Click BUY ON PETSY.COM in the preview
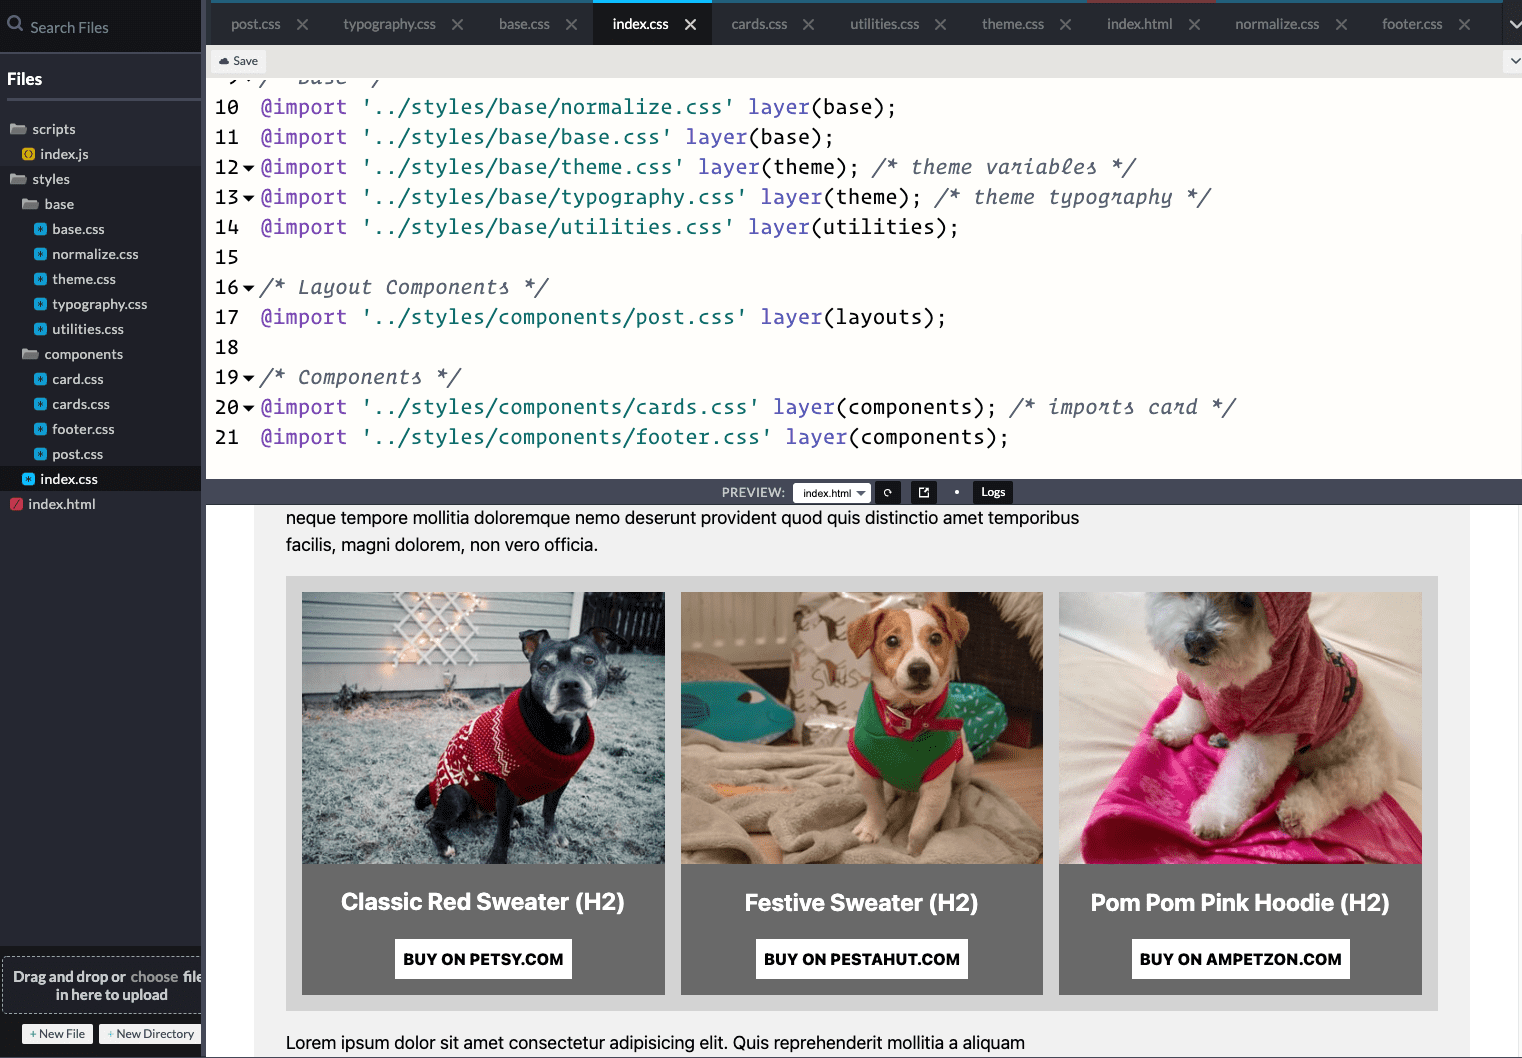The width and height of the screenshot is (1522, 1058). point(483,958)
